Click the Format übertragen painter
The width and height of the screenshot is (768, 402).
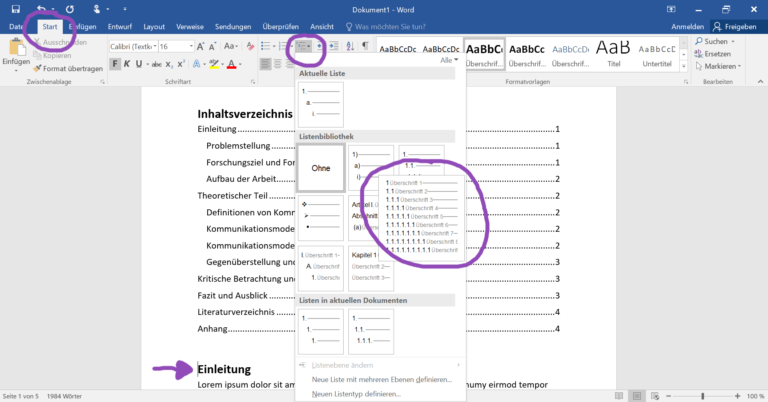71,69
